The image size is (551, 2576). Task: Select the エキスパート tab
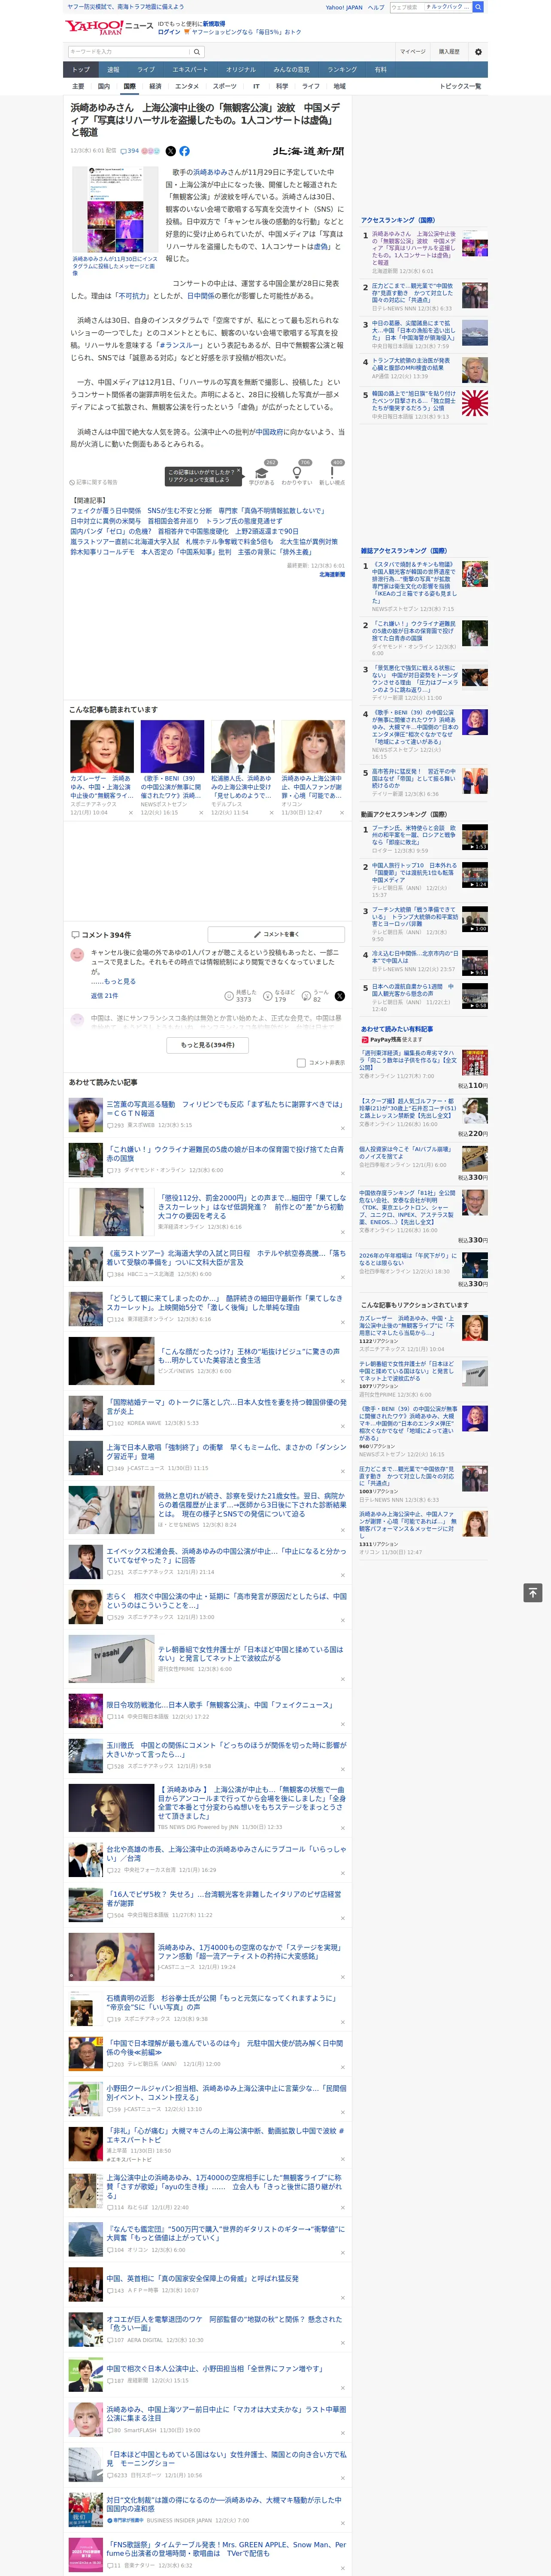[190, 69]
